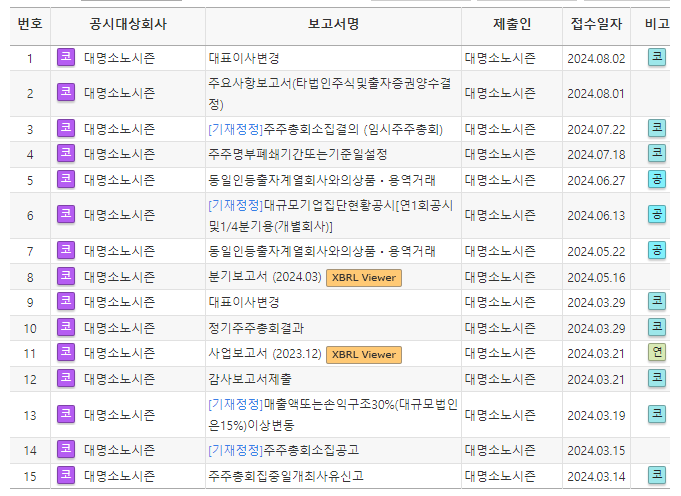Image resolution: width=681 pixels, height=496 pixels.
Task: Click the purple 코 icon in row 3
Action: (x=66, y=129)
